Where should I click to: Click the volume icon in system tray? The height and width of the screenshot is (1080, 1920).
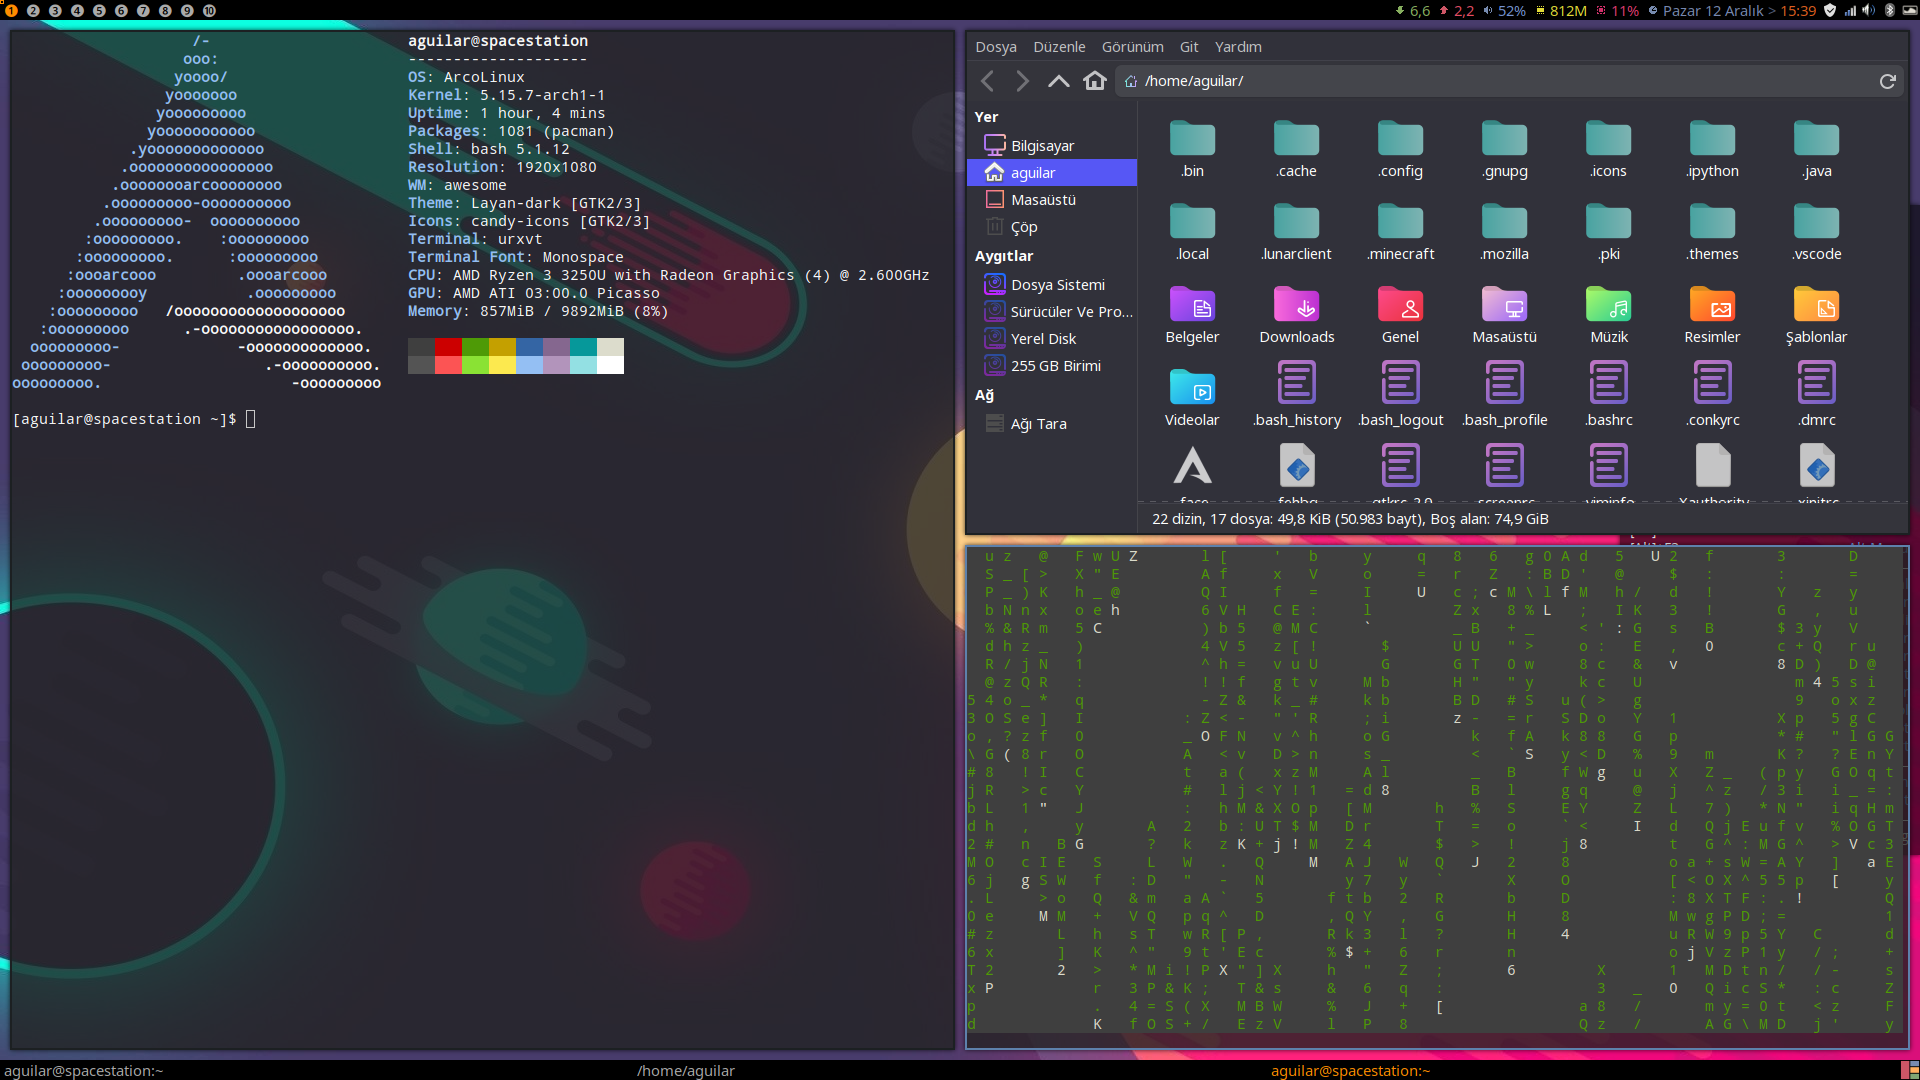pyautogui.click(x=1868, y=11)
